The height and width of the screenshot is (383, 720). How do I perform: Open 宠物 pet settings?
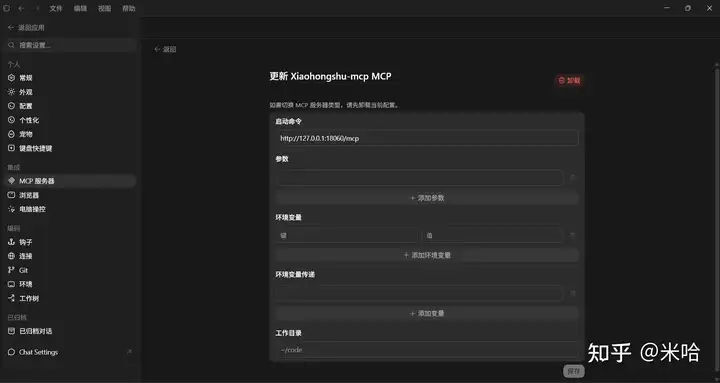tap(70, 134)
